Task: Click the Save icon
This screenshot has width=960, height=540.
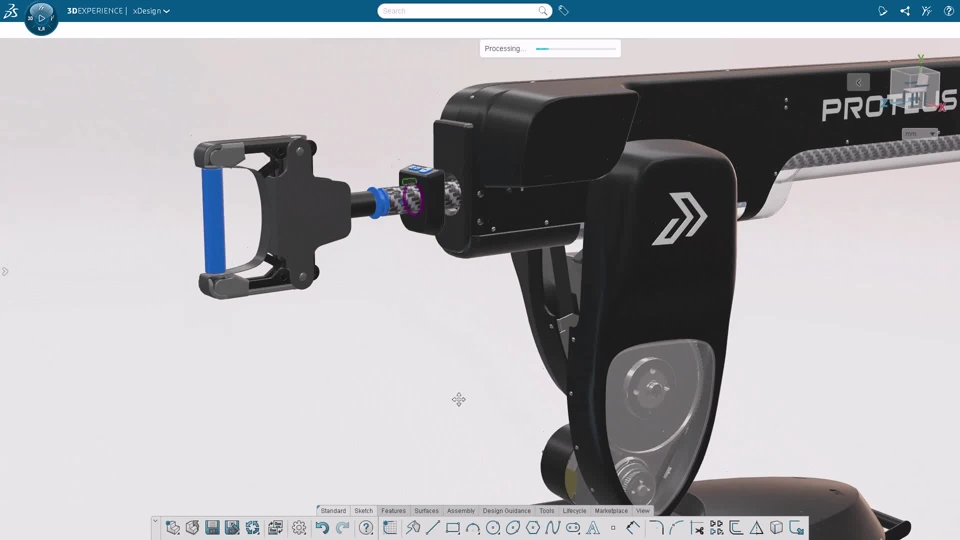Action: (x=212, y=528)
